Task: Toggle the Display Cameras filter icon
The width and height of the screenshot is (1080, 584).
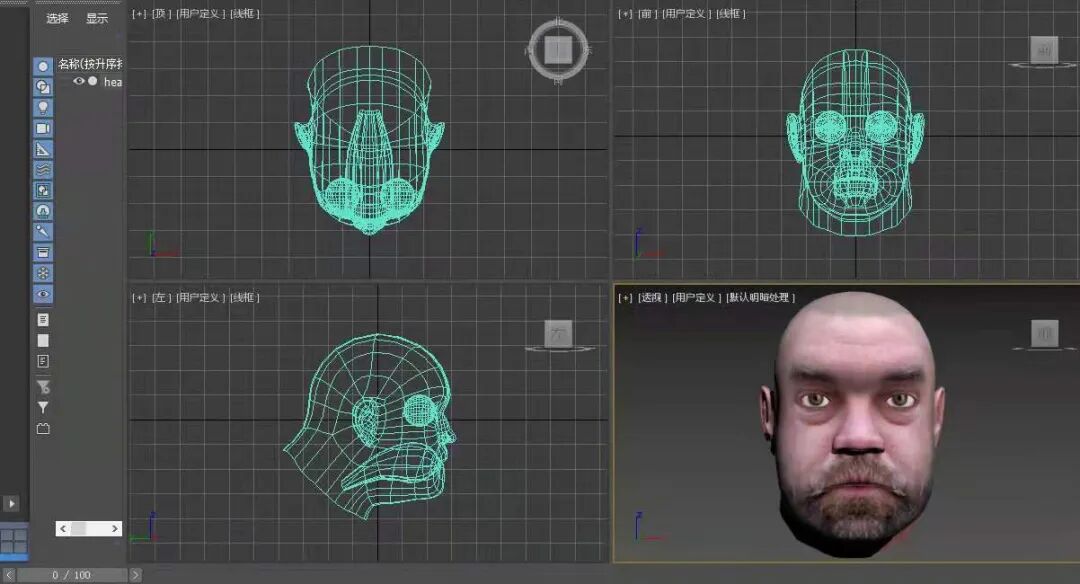Action: [x=43, y=128]
